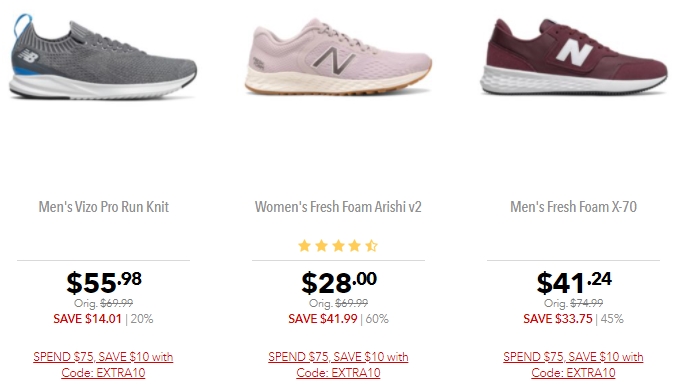This screenshot has width=674, height=386.
Task: Click the third gold star in the rating
Action: tap(338, 246)
